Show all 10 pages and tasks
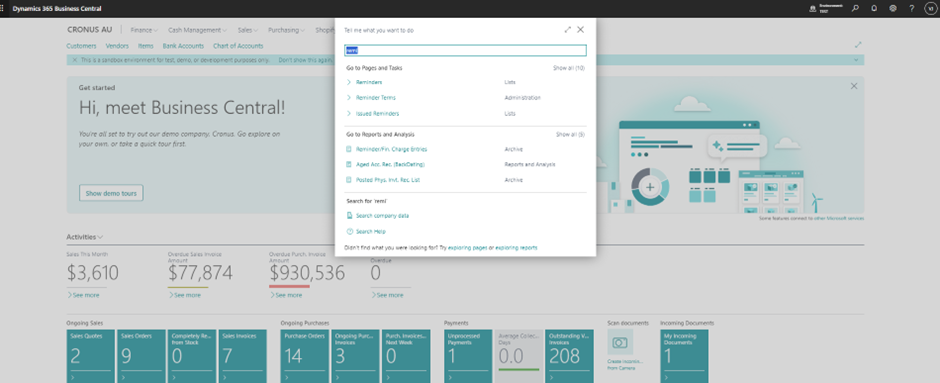The width and height of the screenshot is (940, 383). [x=569, y=68]
